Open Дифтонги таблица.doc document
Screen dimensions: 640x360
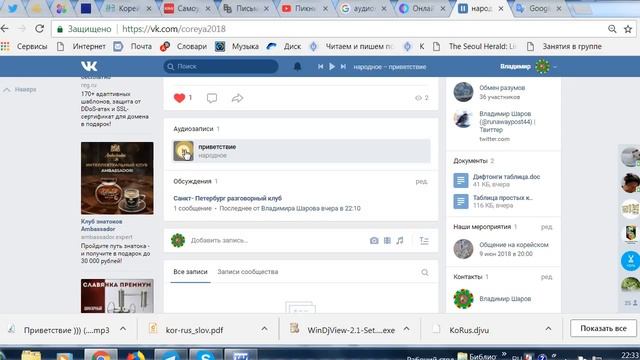tap(506, 177)
